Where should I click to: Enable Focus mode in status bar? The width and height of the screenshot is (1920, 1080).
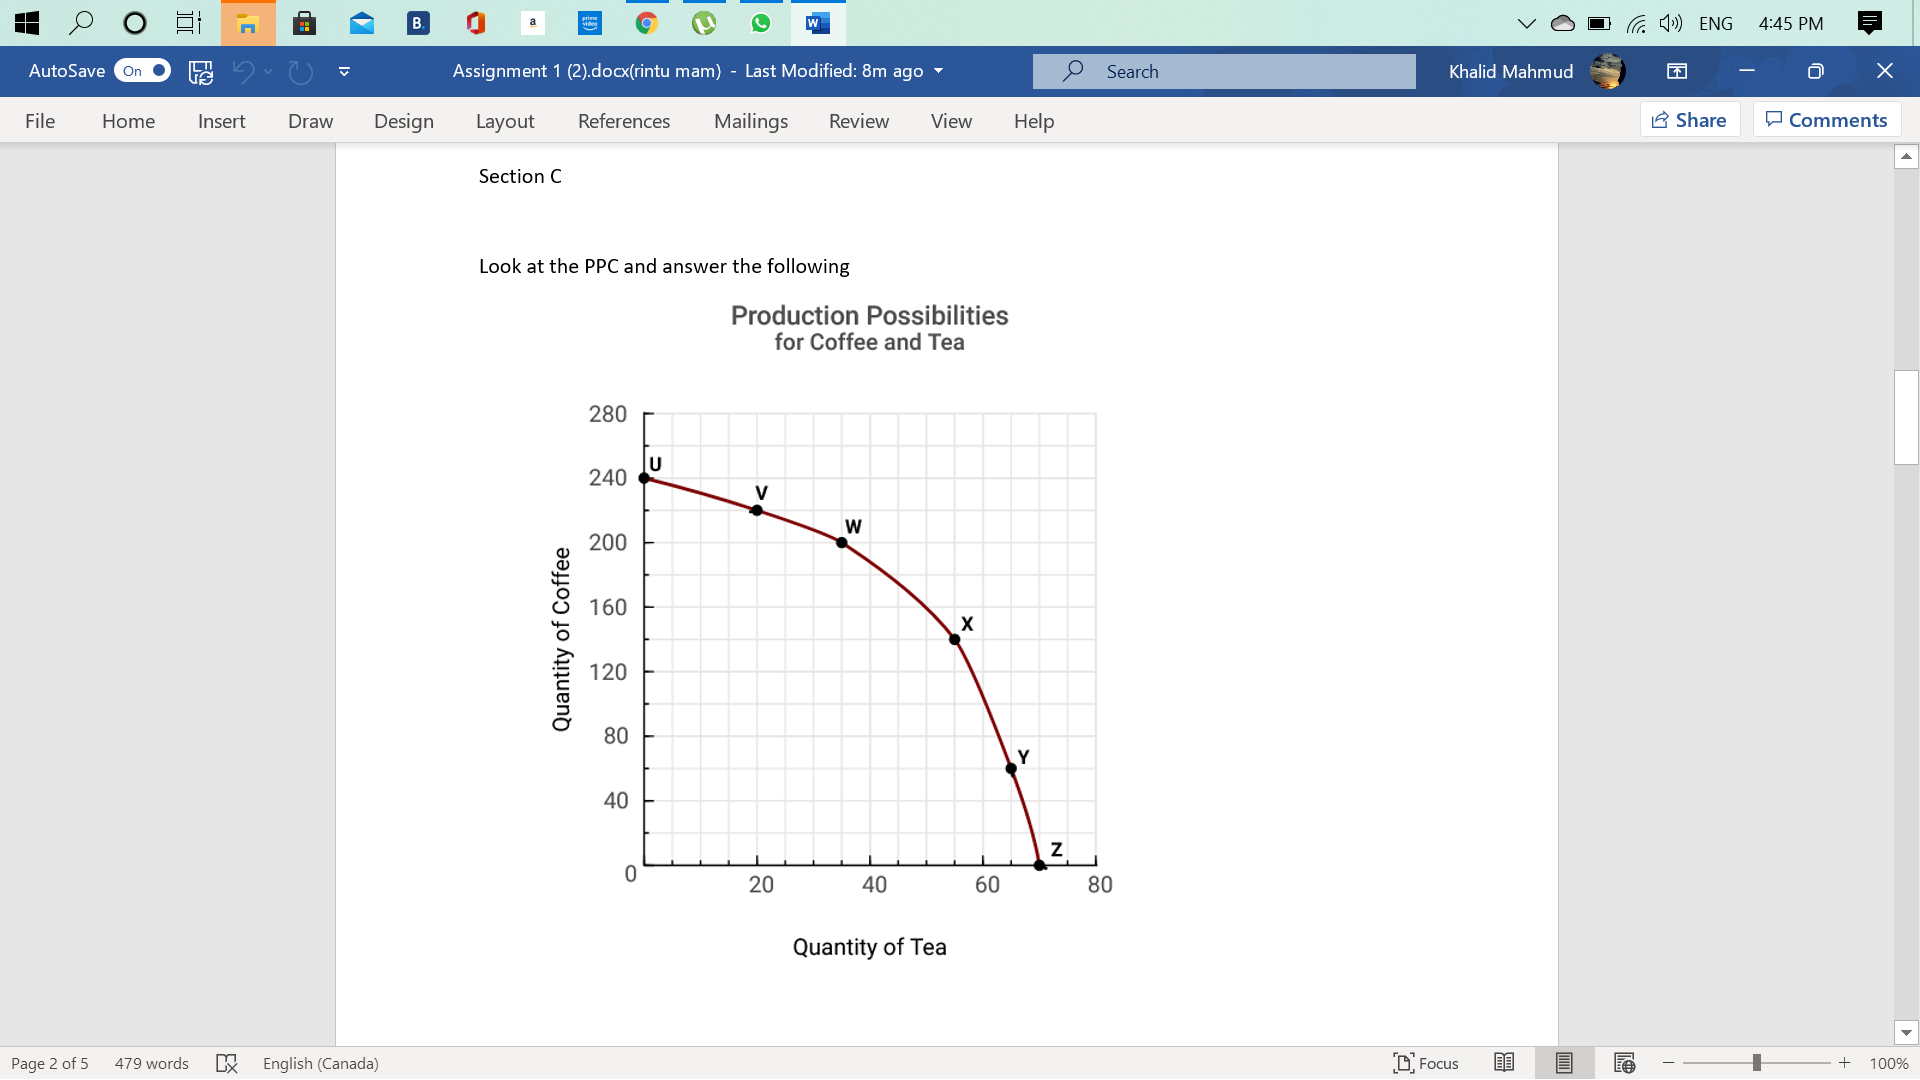click(x=1426, y=1063)
